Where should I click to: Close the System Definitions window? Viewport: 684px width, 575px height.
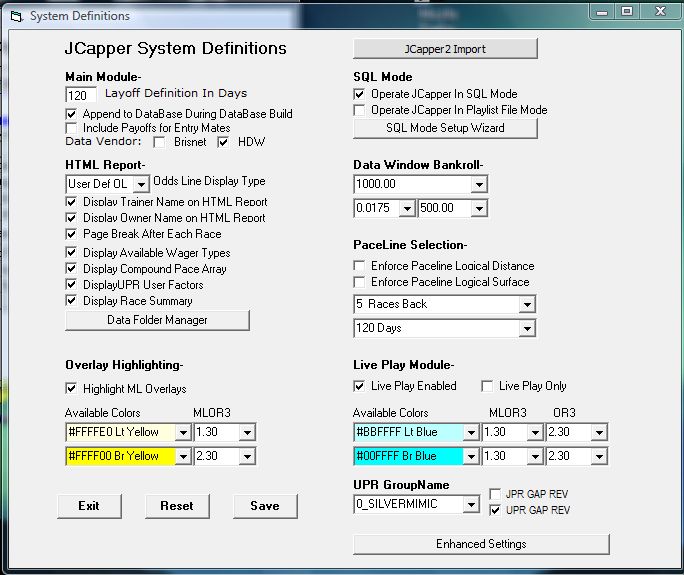661,12
